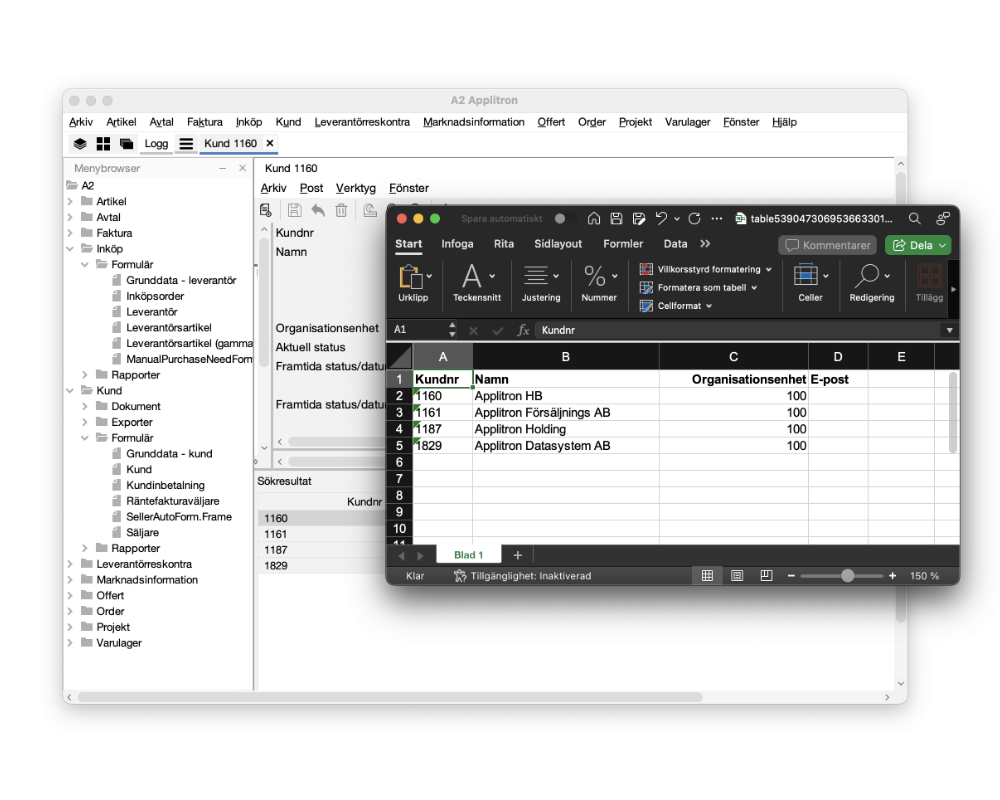Click the Excel share-people icon in title bar
The image size is (1000, 800).
943,219
